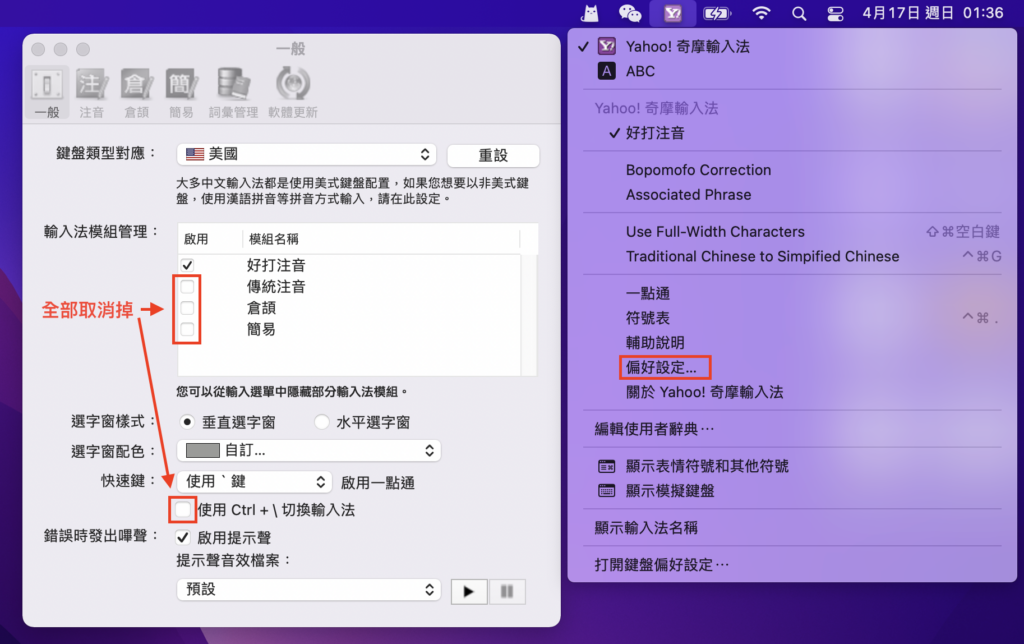Play the alert sound preview
Screen dimensions: 1024x644
coord(469,591)
